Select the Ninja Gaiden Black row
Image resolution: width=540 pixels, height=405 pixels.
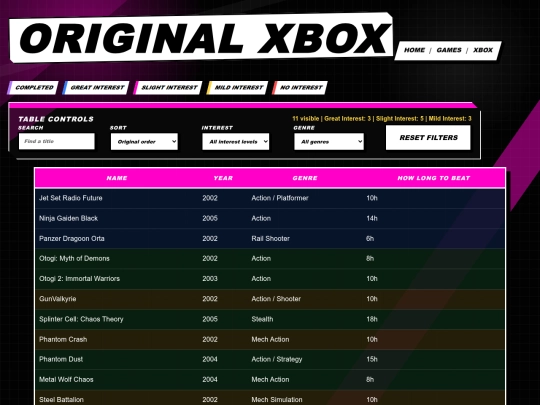[270, 218]
